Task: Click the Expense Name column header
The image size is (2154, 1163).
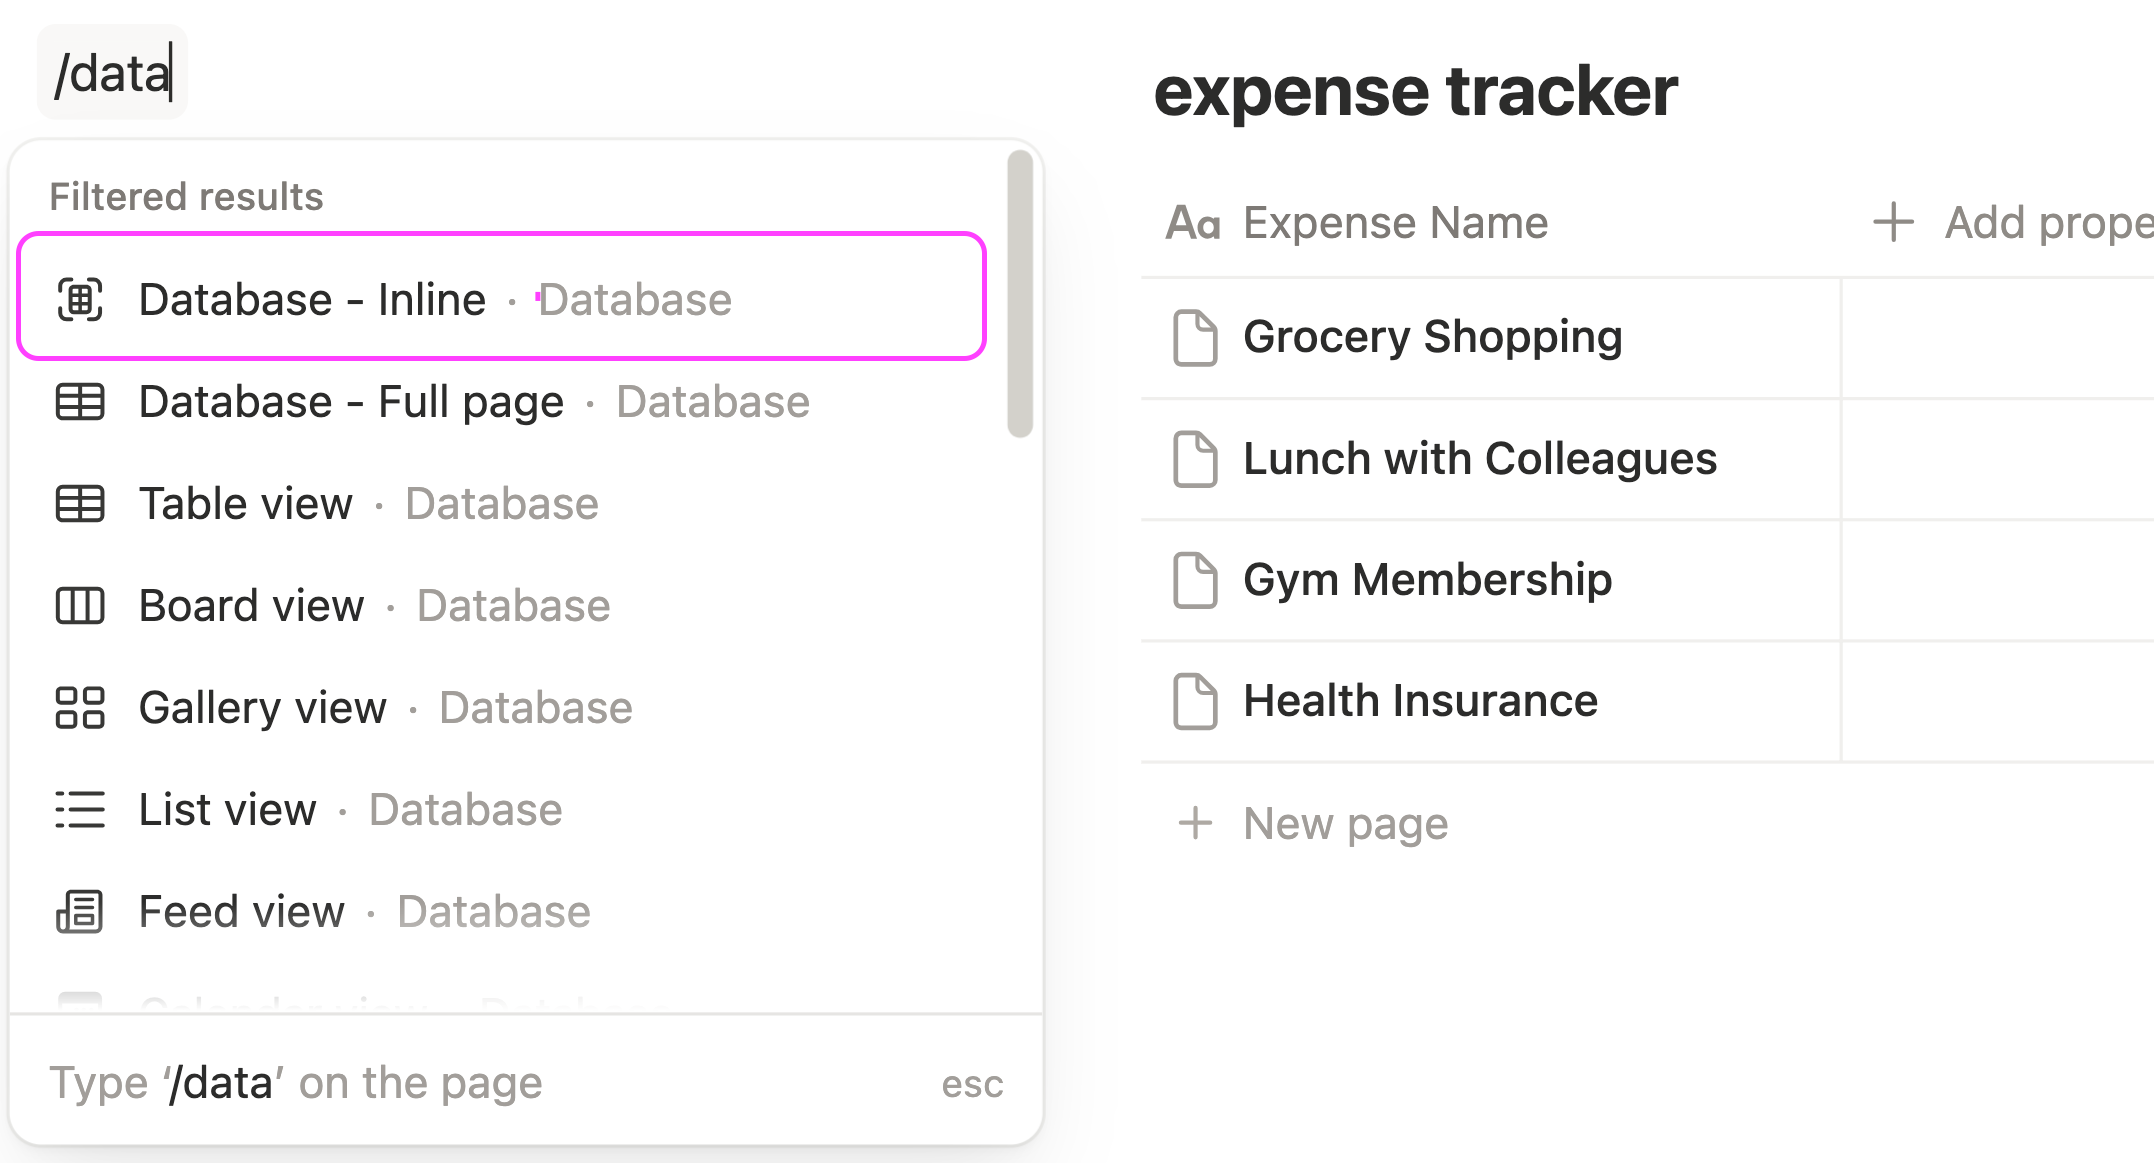Action: tap(1395, 222)
